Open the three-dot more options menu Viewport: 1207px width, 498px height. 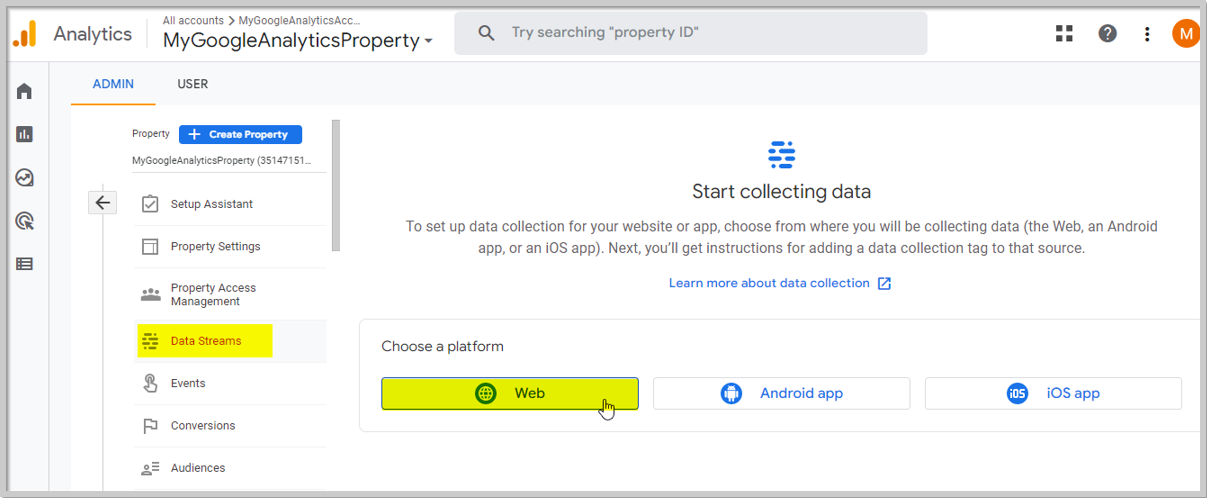1147,33
